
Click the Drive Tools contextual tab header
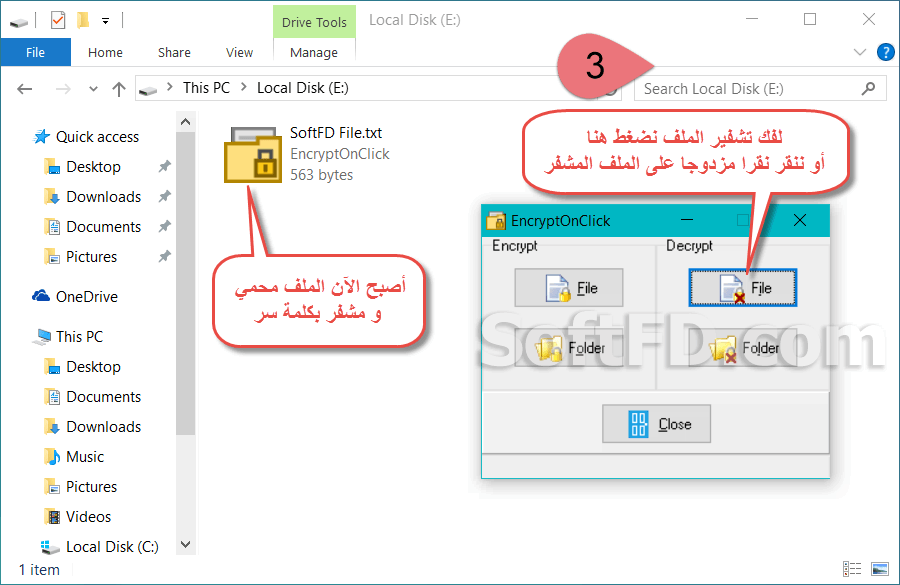click(314, 22)
